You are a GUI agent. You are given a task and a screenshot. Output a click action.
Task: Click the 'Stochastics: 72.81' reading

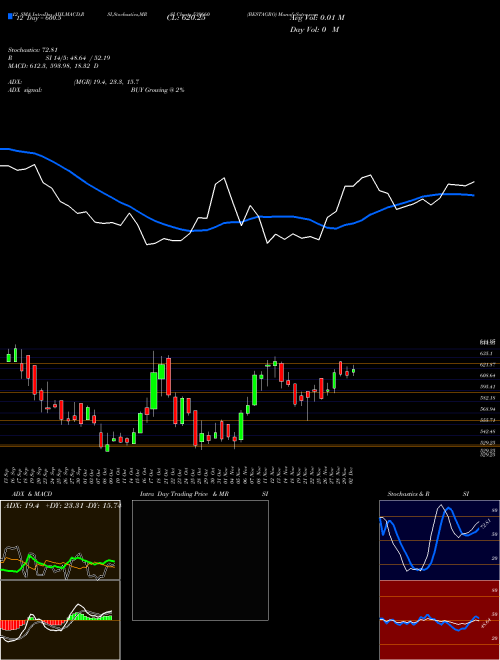pyautogui.click(x=32, y=50)
